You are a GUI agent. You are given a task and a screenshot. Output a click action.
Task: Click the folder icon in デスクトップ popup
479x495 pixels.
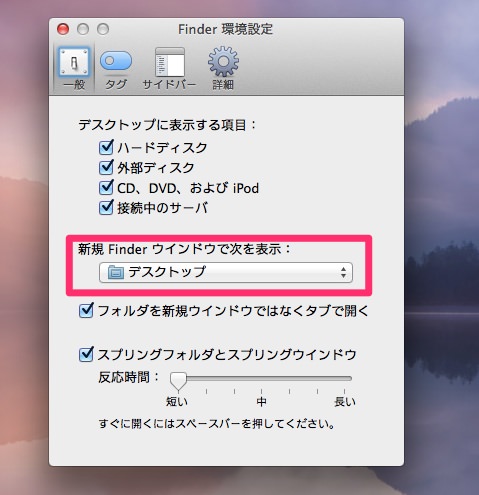(116, 272)
